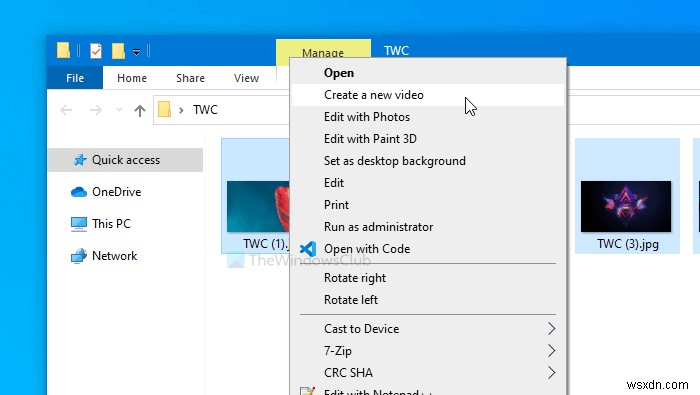Click the OneDrive cloud icon
This screenshot has height=395, width=700.
(x=79, y=192)
